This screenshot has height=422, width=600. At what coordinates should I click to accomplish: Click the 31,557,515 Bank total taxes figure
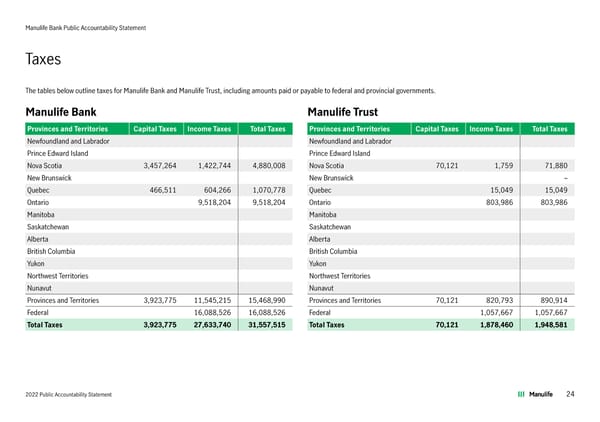tap(267, 325)
